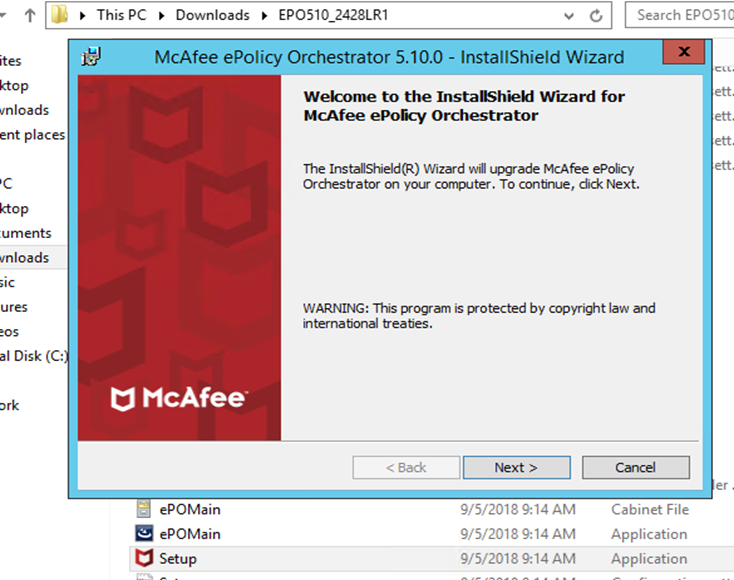Select Videos in the Explorer sidebar
The image size is (734, 580).
(9, 332)
